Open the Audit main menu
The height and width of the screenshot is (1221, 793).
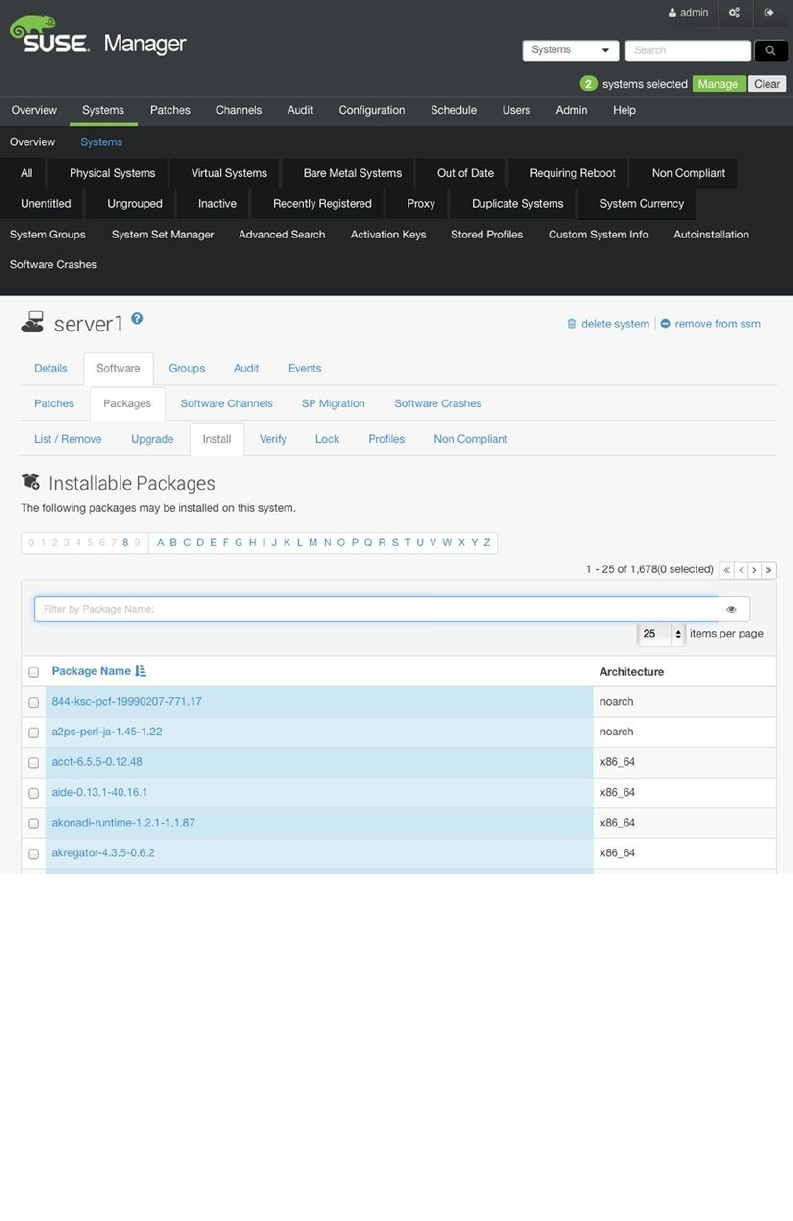click(300, 110)
